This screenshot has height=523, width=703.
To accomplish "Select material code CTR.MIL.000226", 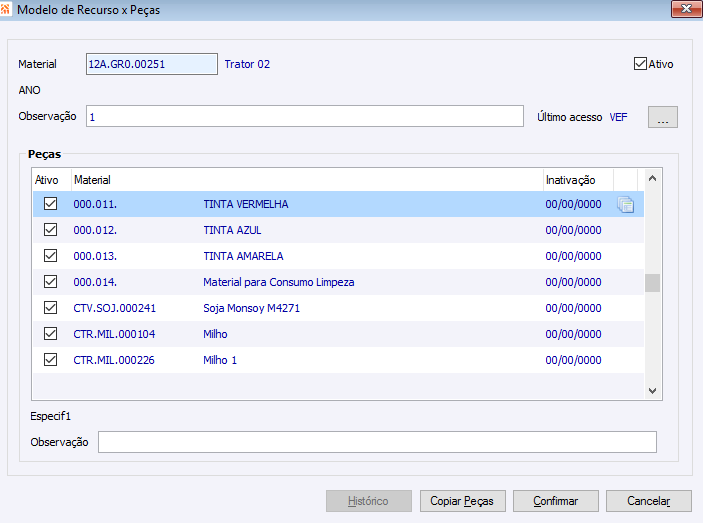I will (114, 360).
